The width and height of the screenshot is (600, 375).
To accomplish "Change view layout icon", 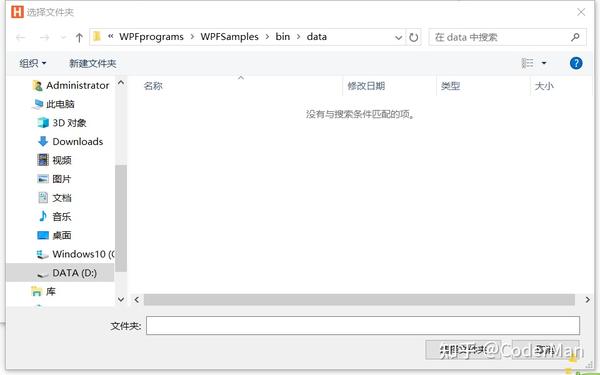I will point(528,63).
